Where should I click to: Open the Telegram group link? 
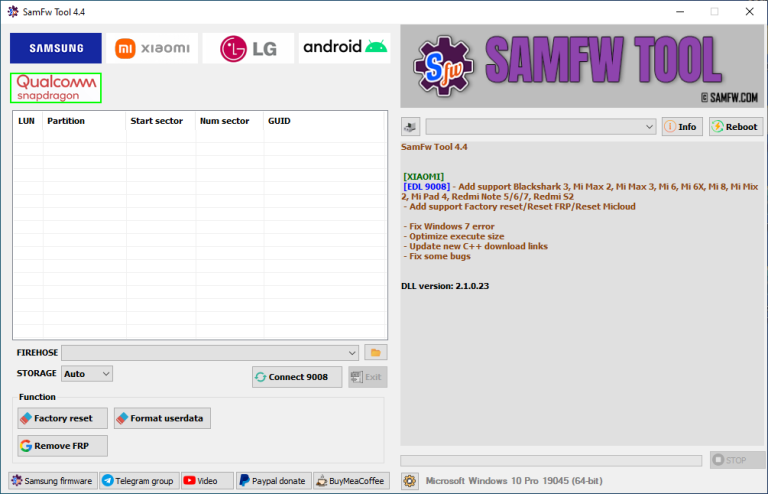click(x=138, y=481)
